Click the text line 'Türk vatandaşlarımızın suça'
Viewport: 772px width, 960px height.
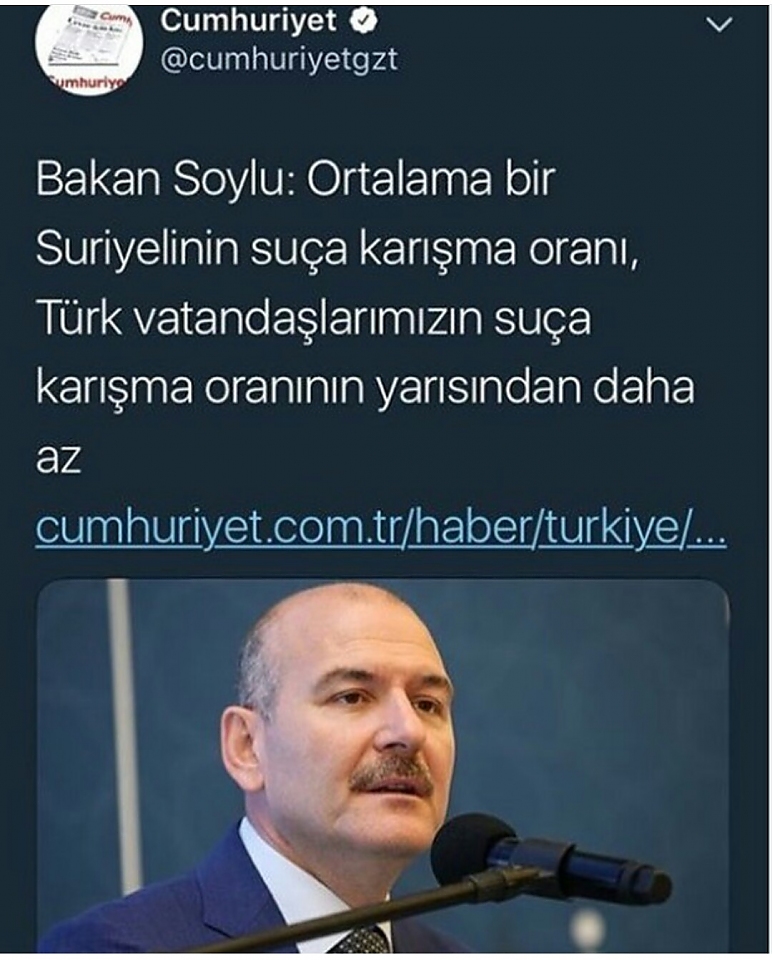[314, 320]
